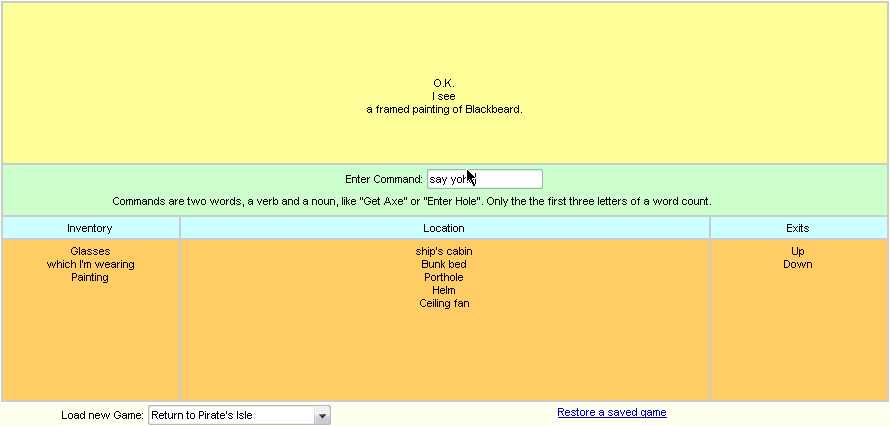
Task: Select Painting in the inventory list
Action: (x=90, y=277)
